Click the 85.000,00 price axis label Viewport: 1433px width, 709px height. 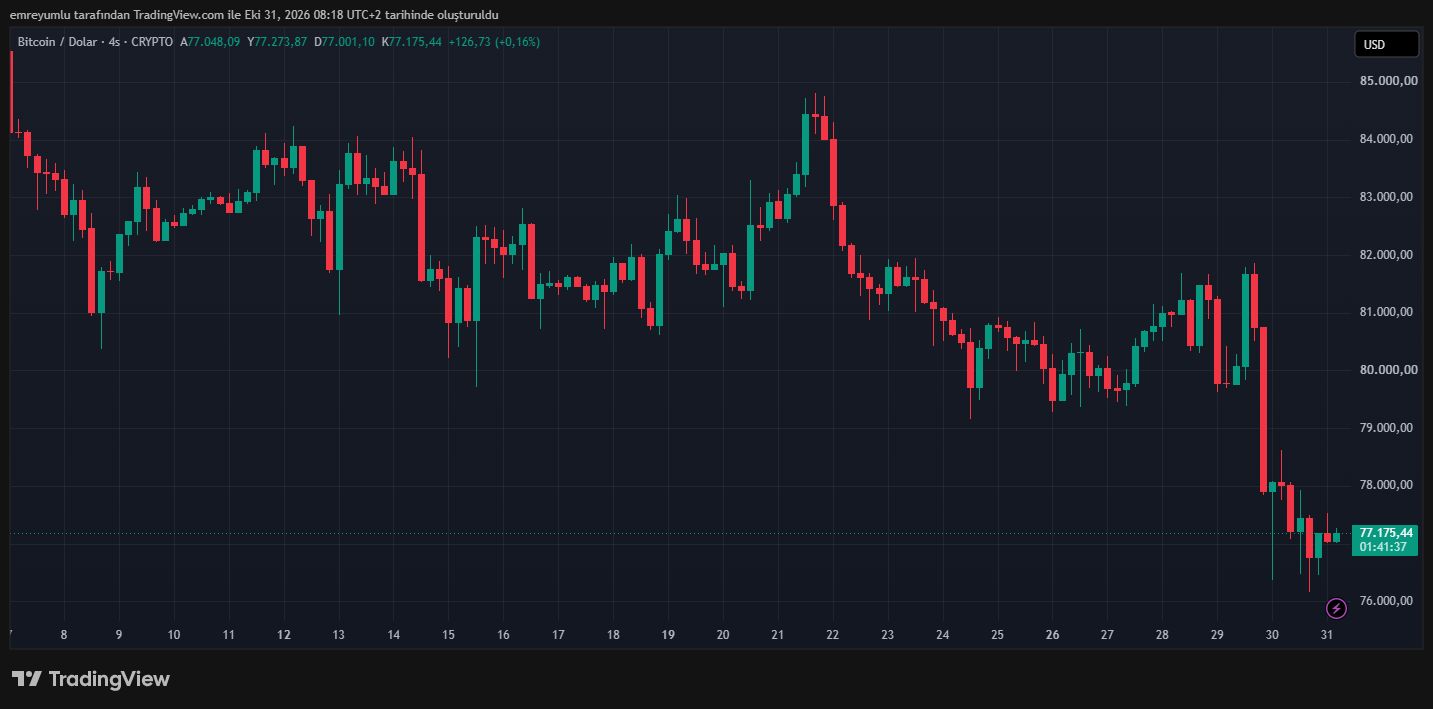(1386, 81)
